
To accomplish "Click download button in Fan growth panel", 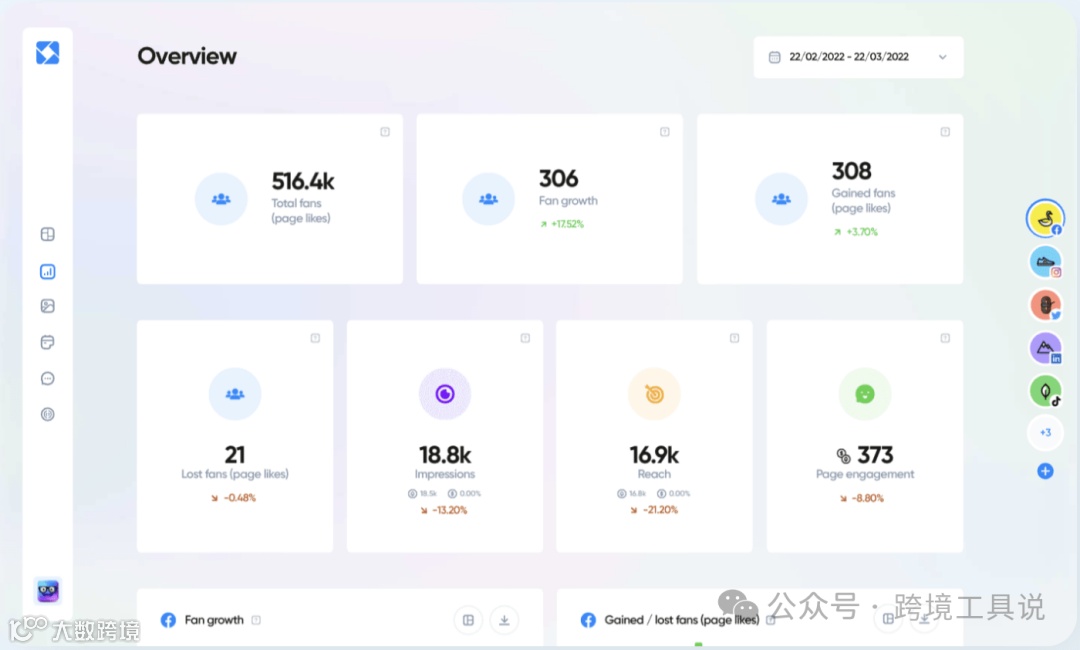I will click(x=504, y=620).
